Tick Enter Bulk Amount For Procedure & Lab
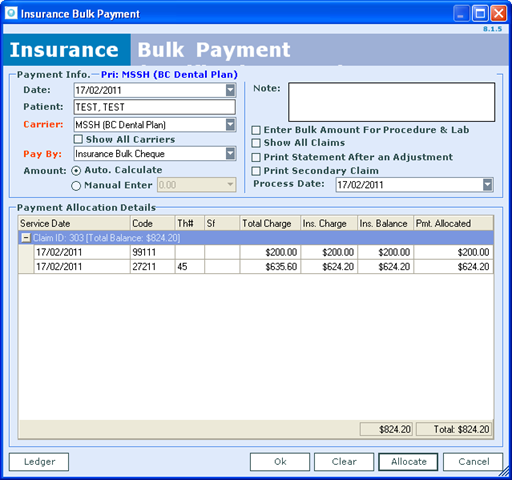Screen dimensions: 512x480 click(x=256, y=130)
